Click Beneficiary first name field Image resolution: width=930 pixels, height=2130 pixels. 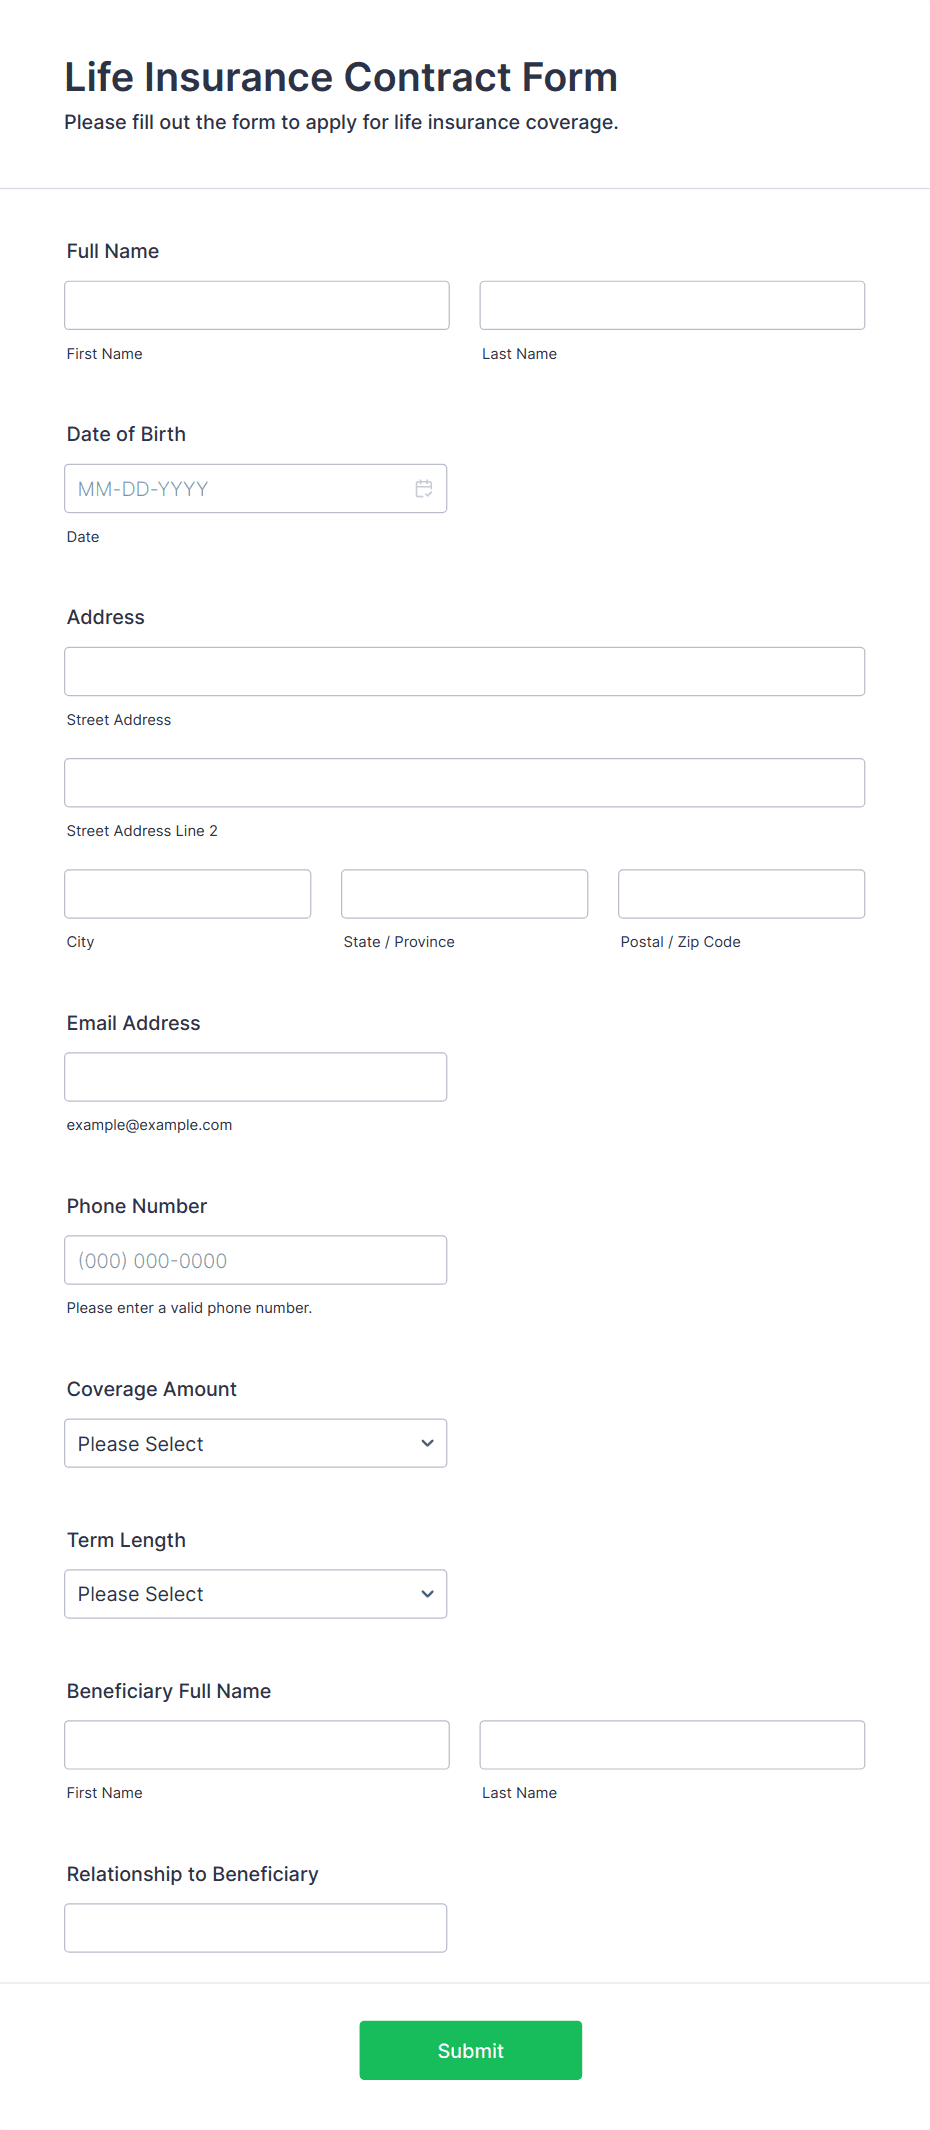click(x=257, y=1745)
